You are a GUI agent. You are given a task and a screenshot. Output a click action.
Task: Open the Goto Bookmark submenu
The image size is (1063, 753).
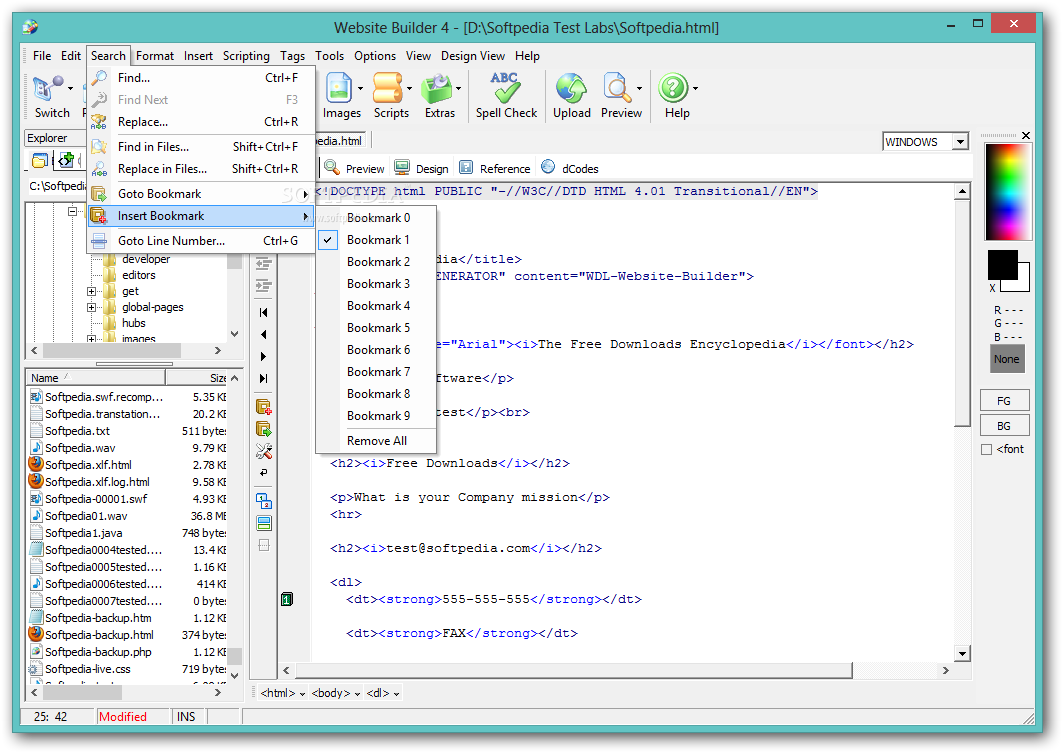202,194
